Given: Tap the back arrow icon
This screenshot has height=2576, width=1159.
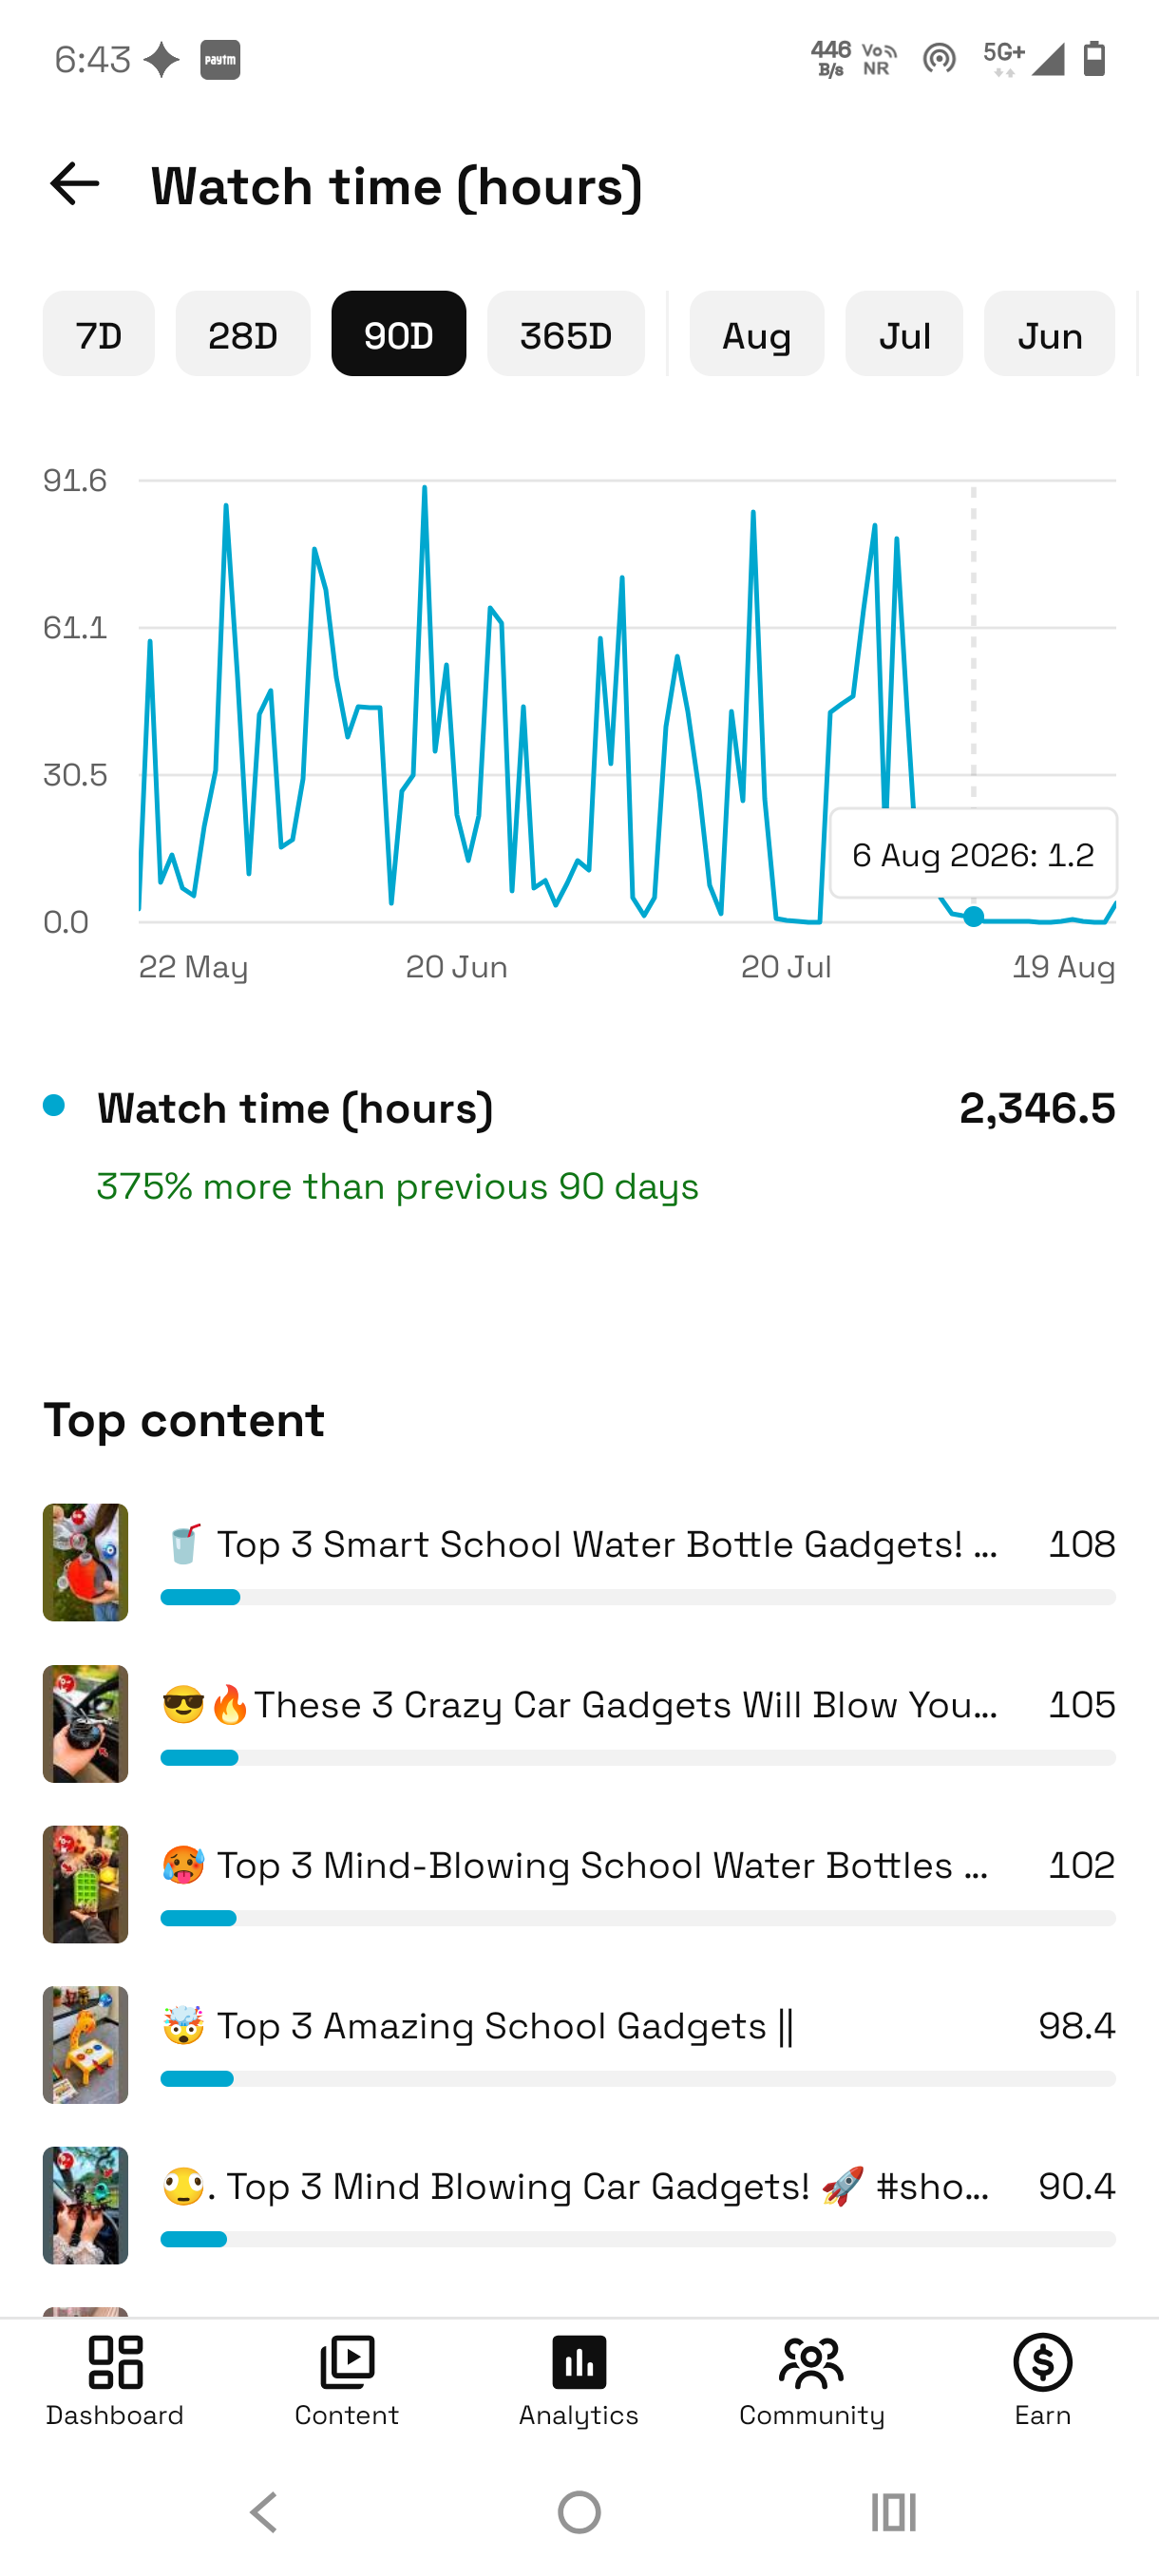Looking at the screenshot, I should pyautogui.click(x=75, y=185).
